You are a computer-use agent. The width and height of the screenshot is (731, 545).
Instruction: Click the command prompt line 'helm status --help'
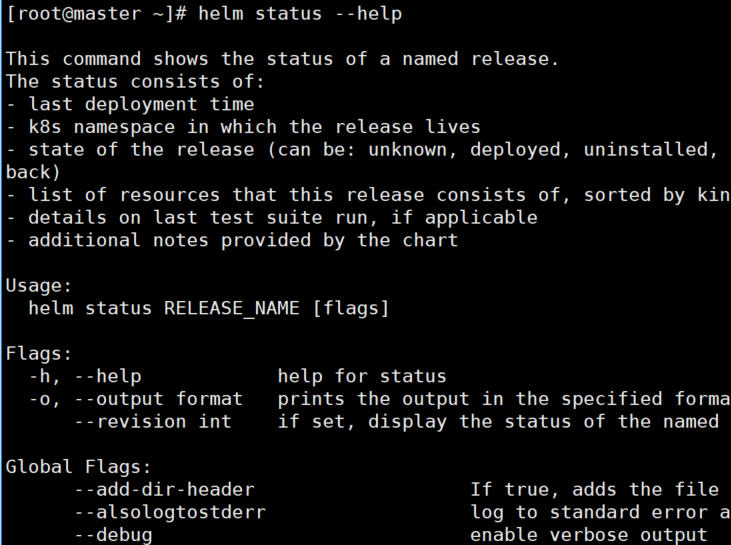204,14
